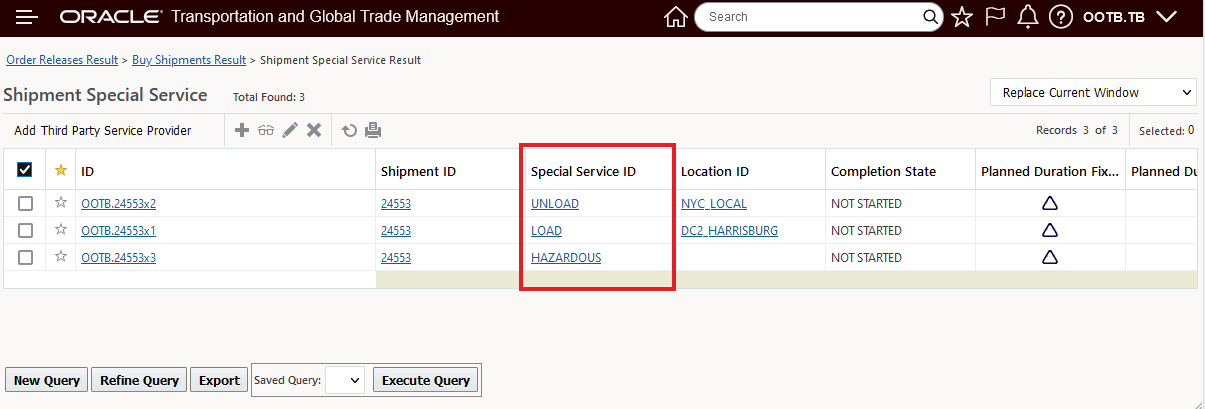Open the Replace Current Window dropdown
Viewport: 1205px width, 409px height.
coord(1093,92)
